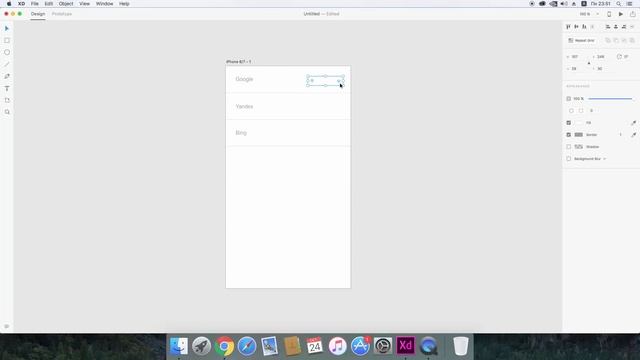Click the Add boolean operation icon
Screen dimensions: 640x360
(x=608, y=40)
